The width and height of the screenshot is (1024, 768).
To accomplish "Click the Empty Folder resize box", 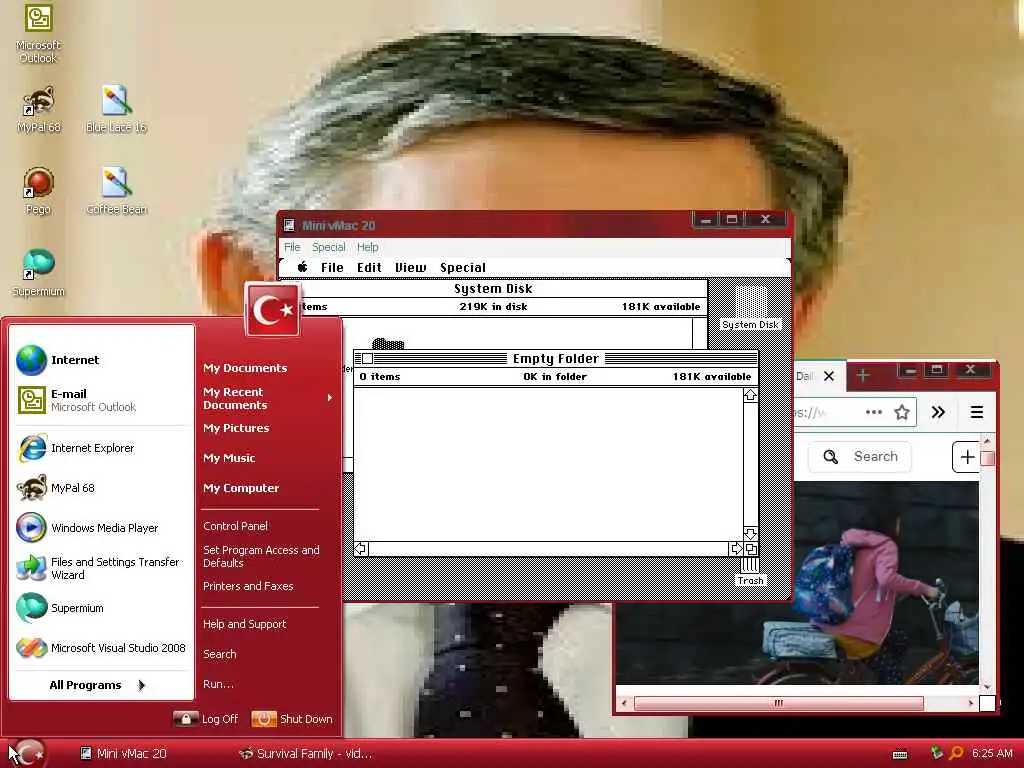I will 750,549.
